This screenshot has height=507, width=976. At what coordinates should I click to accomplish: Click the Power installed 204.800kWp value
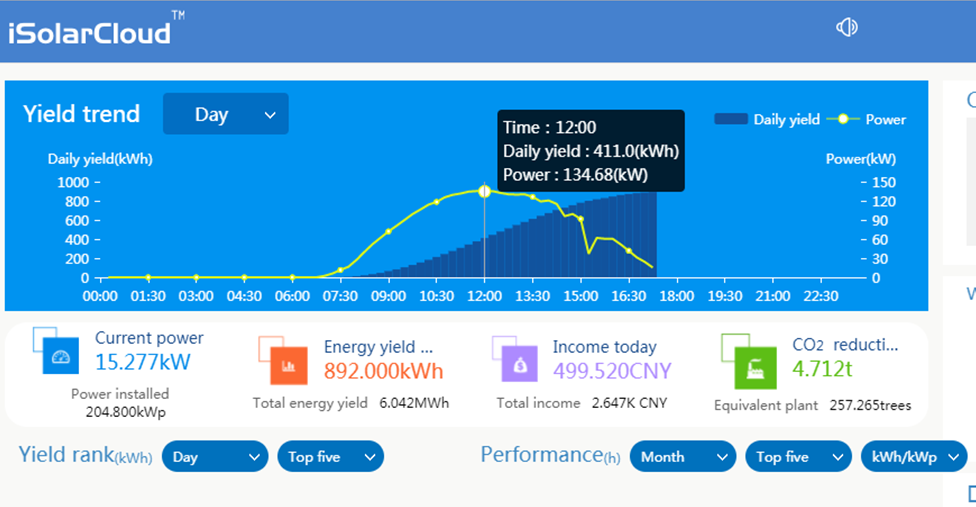(x=126, y=412)
